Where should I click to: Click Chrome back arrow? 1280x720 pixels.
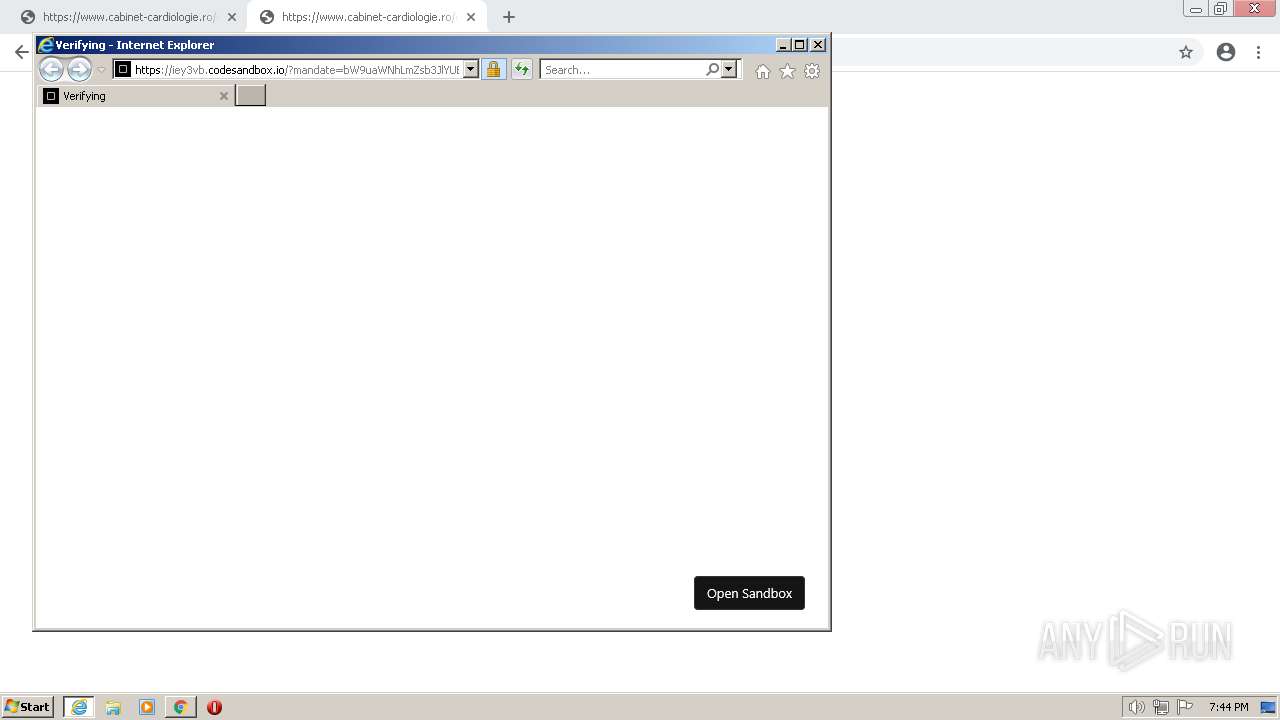21,52
